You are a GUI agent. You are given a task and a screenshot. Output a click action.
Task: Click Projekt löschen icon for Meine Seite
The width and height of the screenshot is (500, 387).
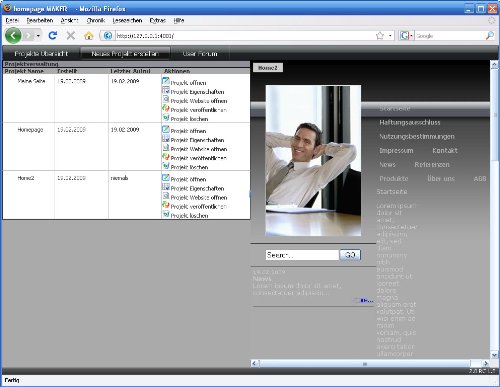[166, 117]
